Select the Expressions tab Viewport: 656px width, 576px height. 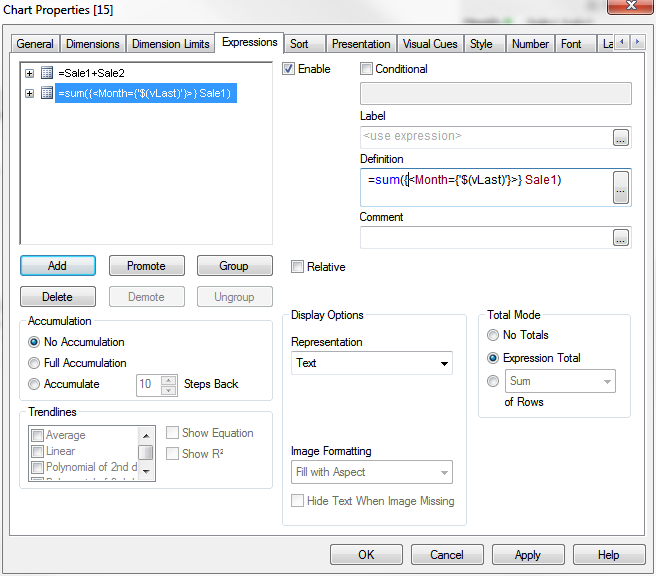click(x=249, y=42)
